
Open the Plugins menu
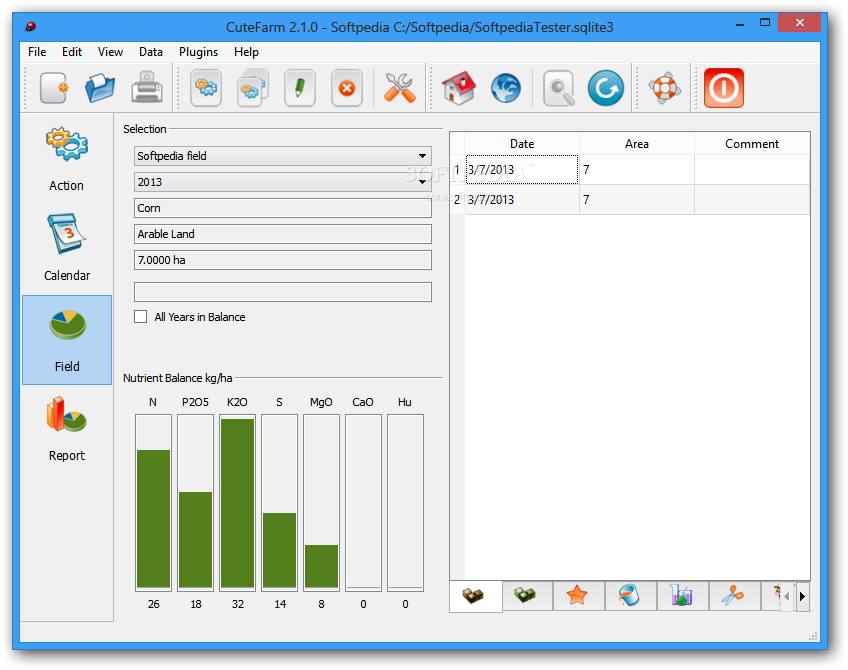198,52
